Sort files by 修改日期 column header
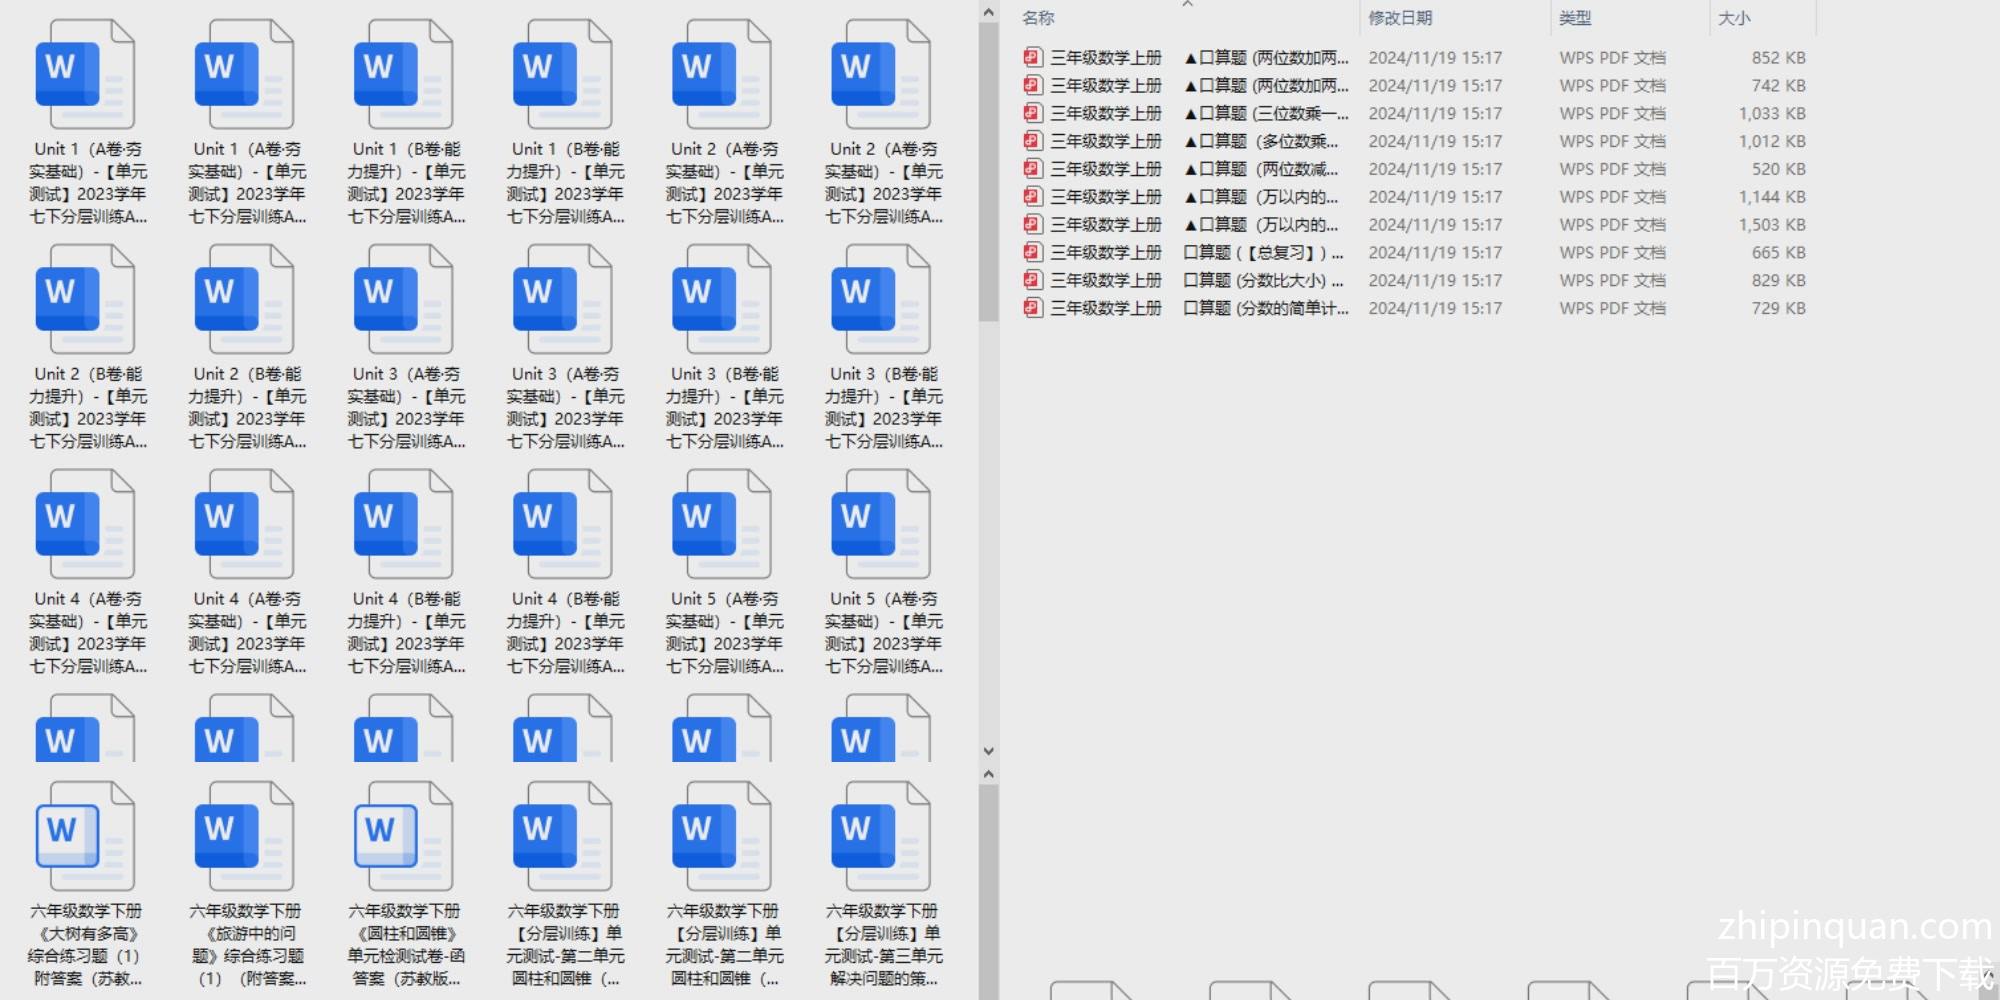Image resolution: width=2000 pixels, height=1000 pixels. pos(1400,18)
